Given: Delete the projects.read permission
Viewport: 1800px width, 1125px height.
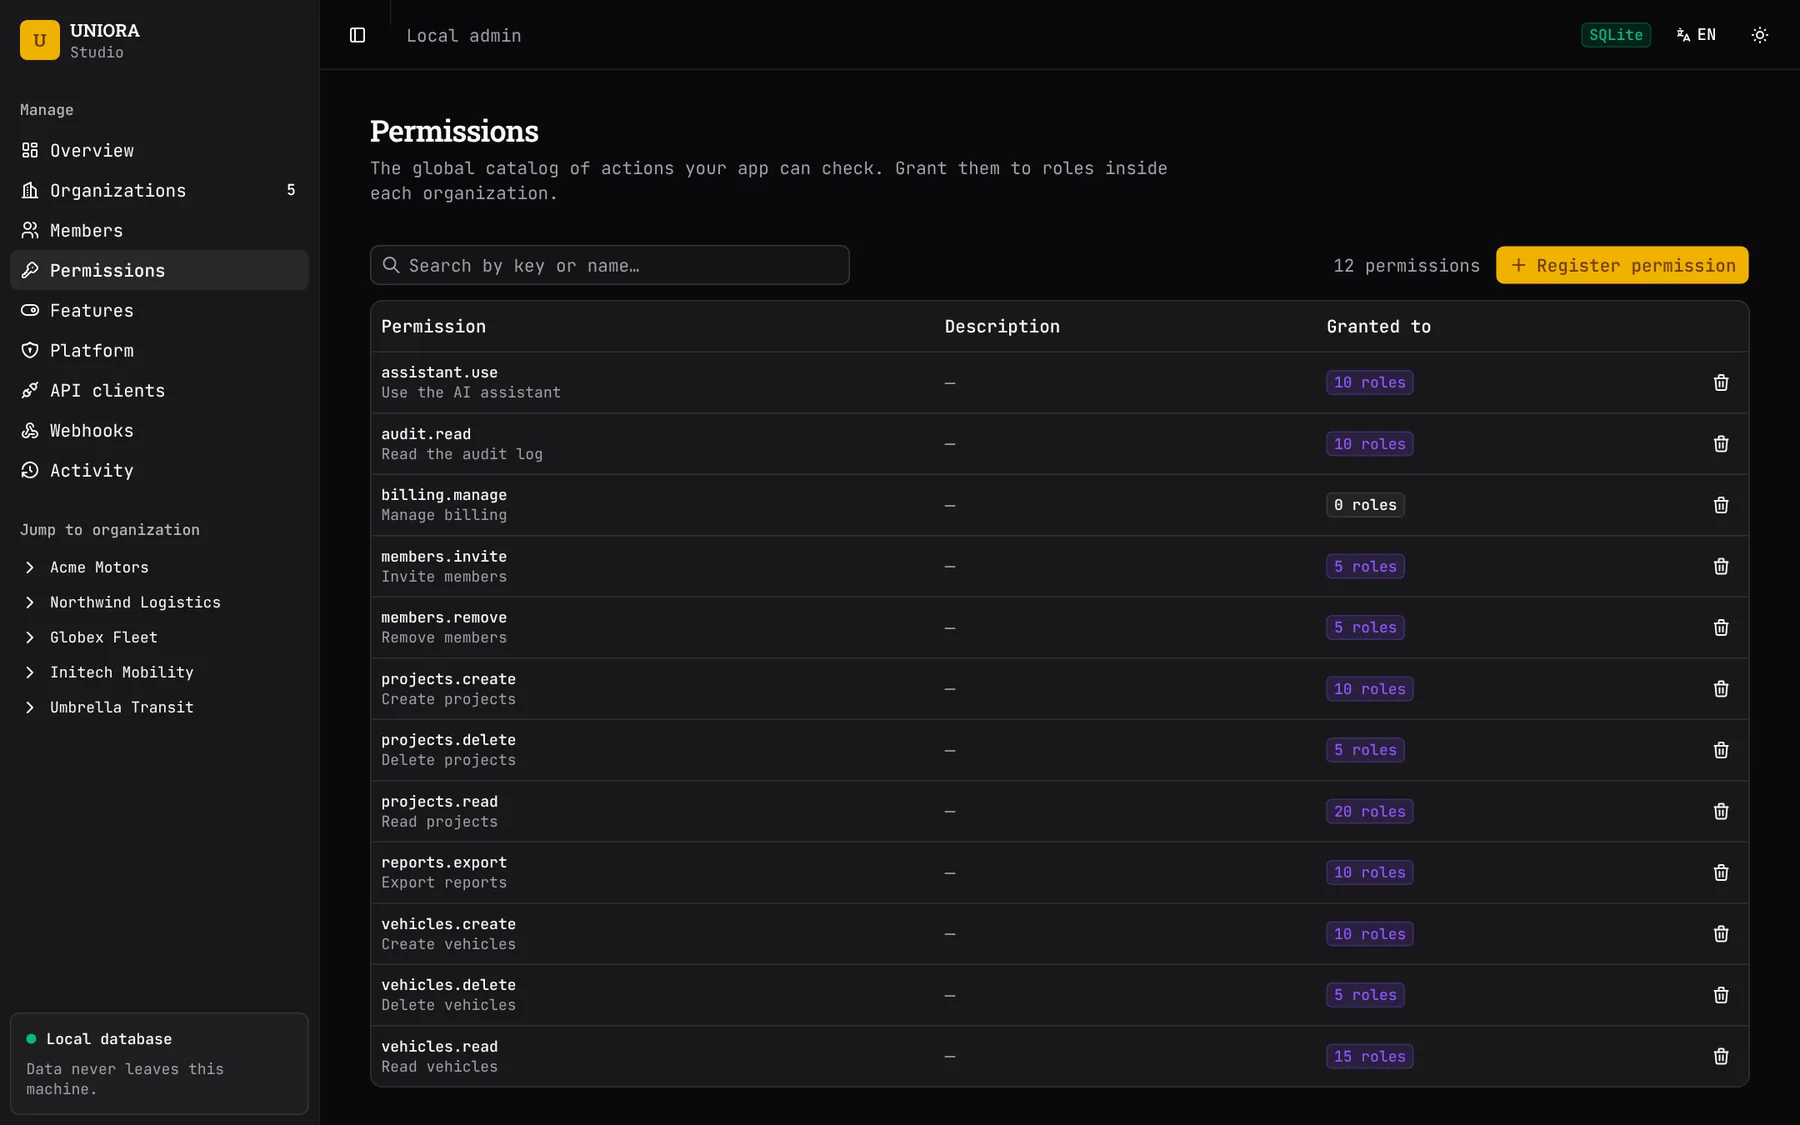Looking at the screenshot, I should tap(1721, 811).
